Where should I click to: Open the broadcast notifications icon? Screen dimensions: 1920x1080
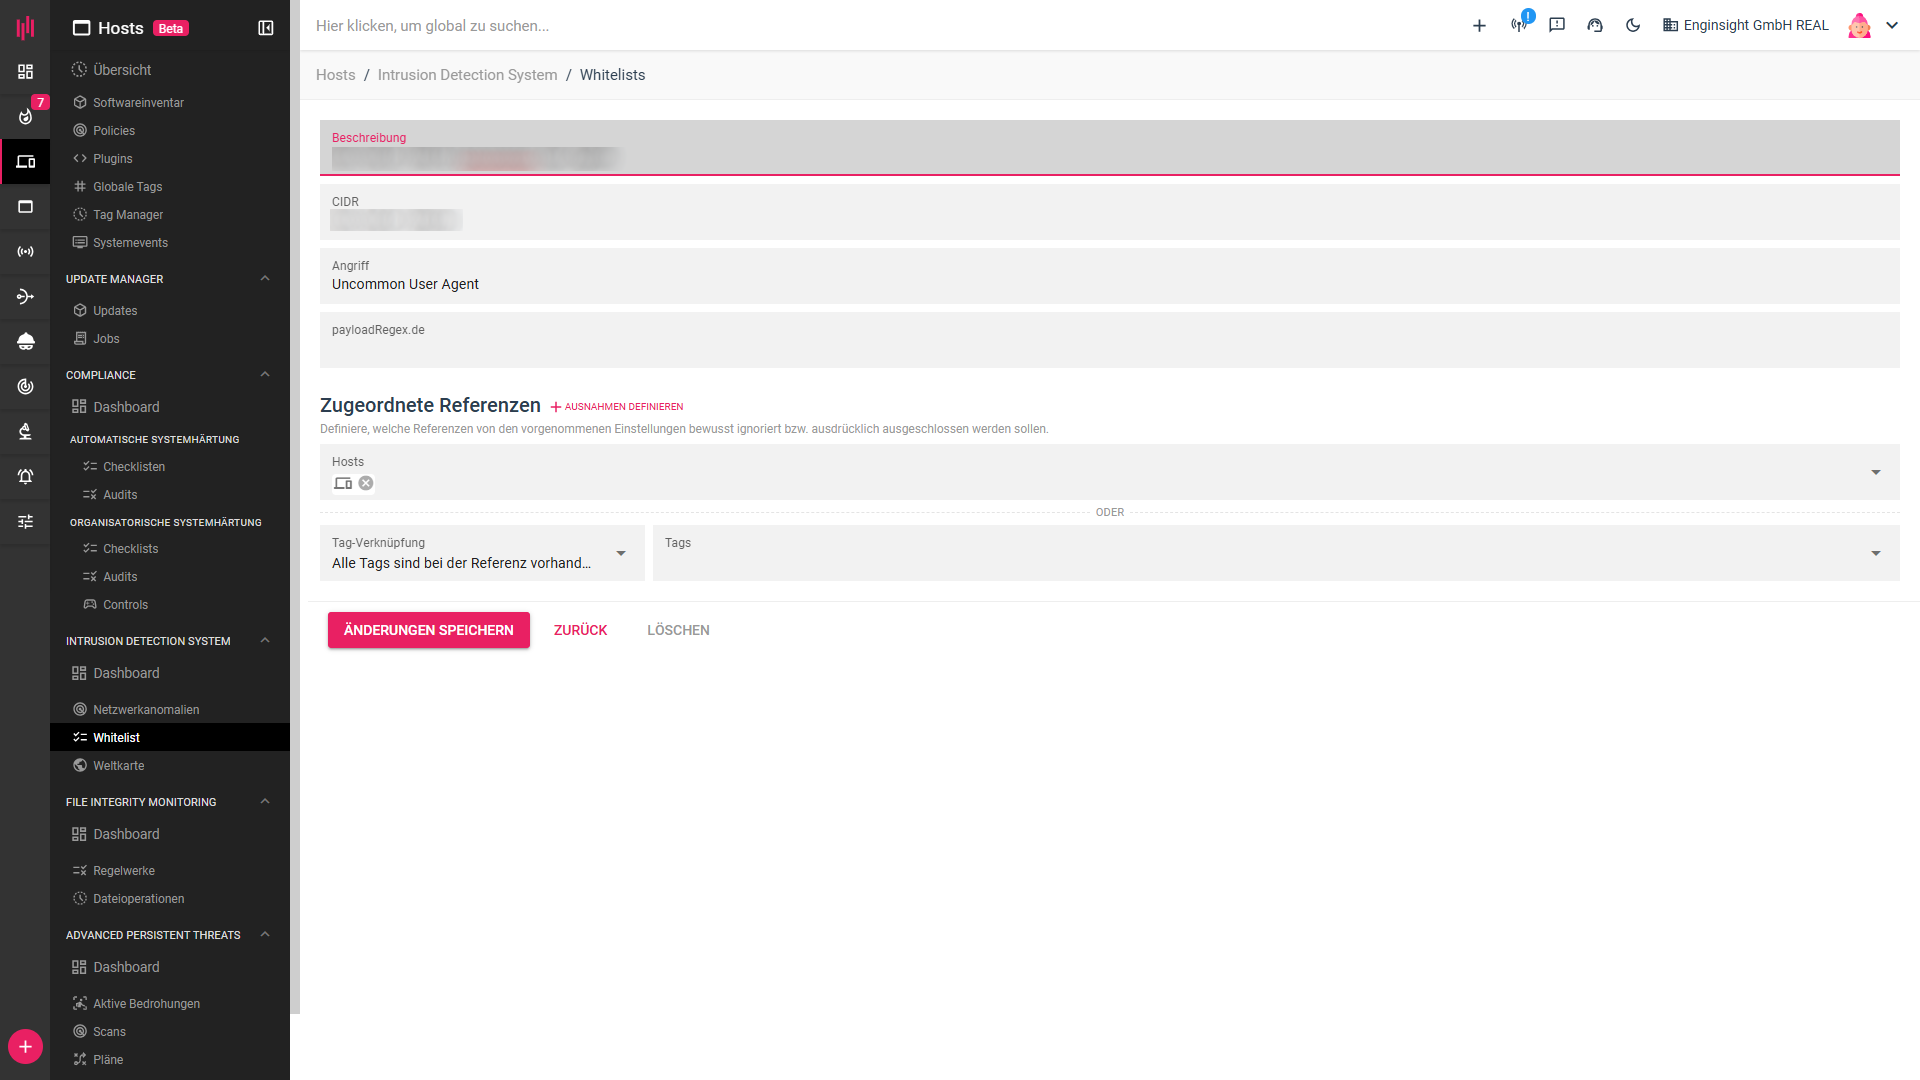1519,25
